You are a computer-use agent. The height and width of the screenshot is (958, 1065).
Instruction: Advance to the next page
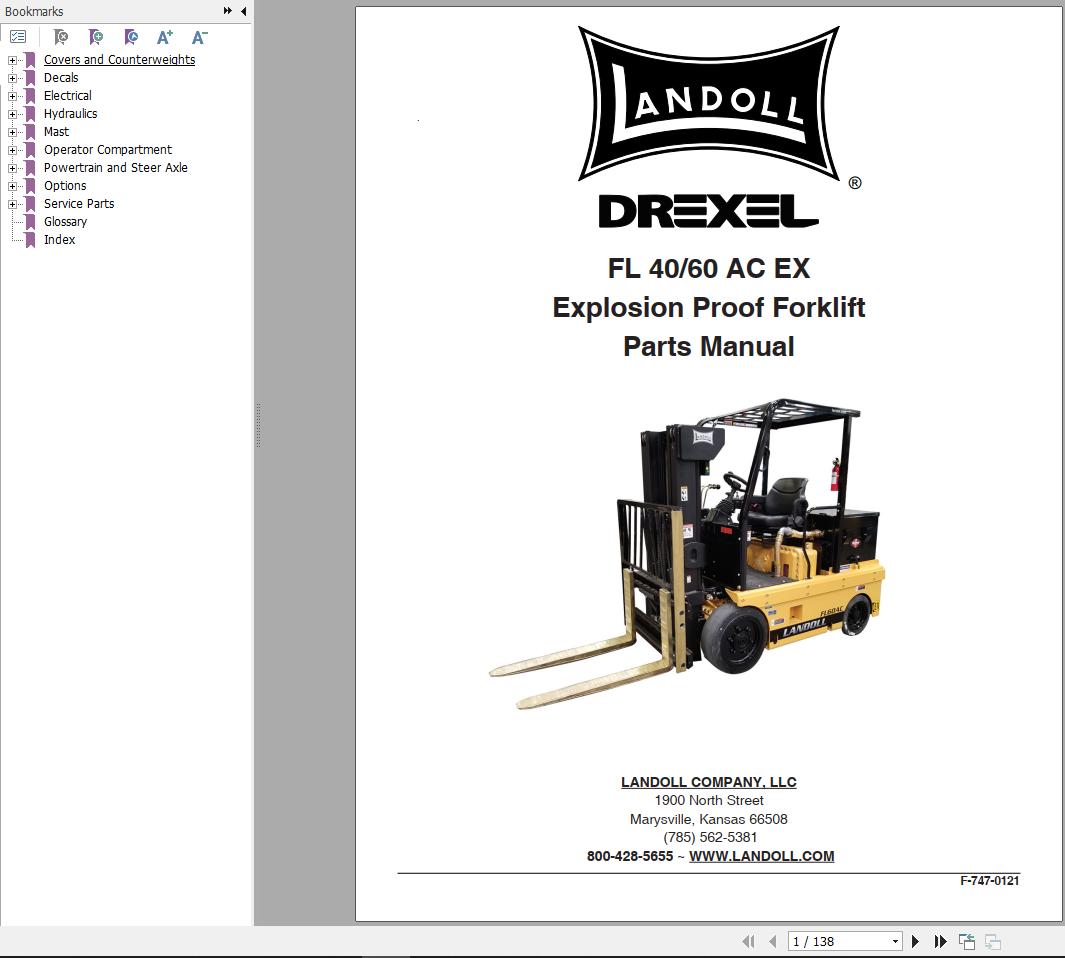(x=915, y=941)
